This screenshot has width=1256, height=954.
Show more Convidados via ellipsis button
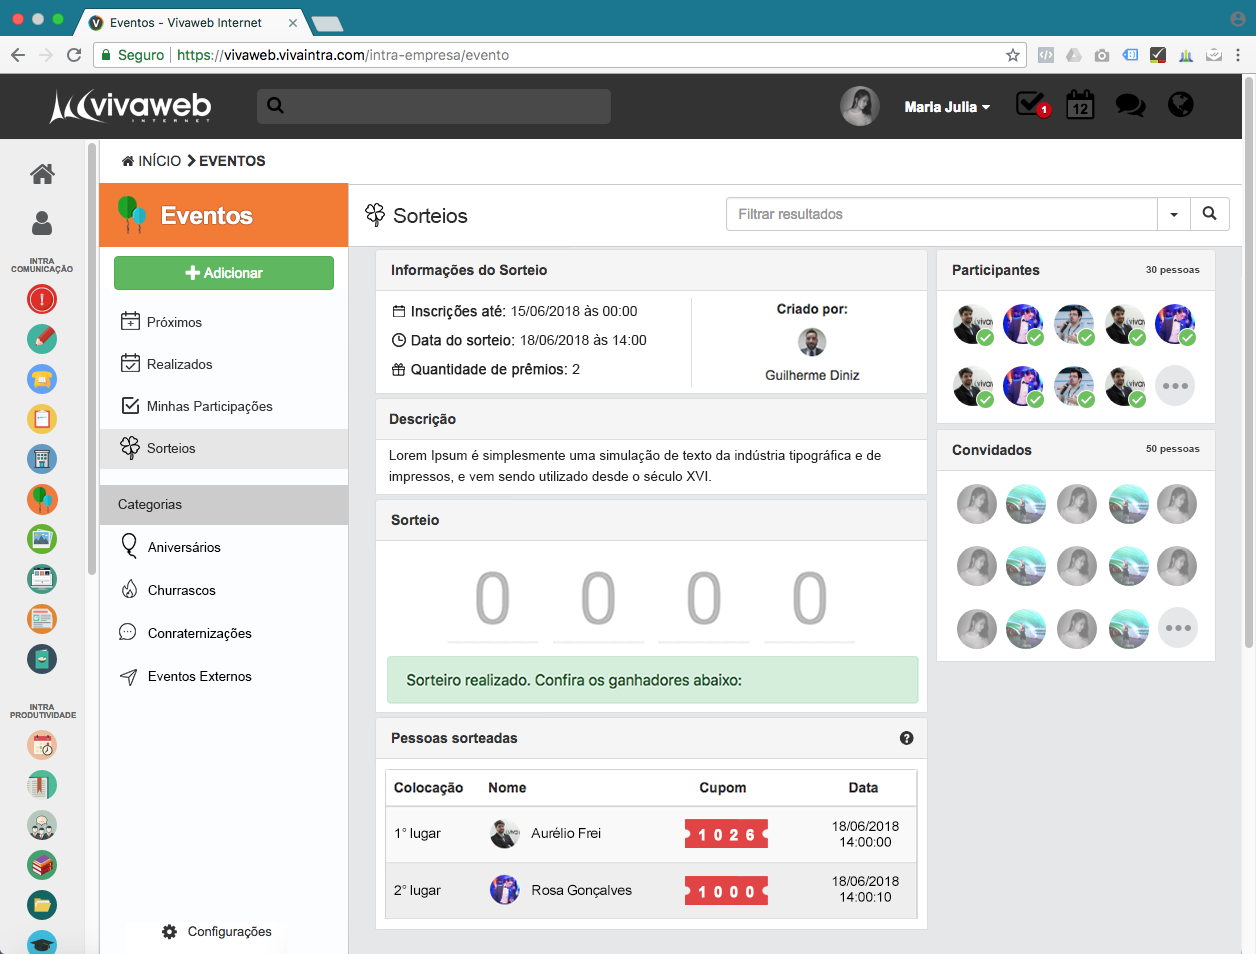tap(1177, 628)
